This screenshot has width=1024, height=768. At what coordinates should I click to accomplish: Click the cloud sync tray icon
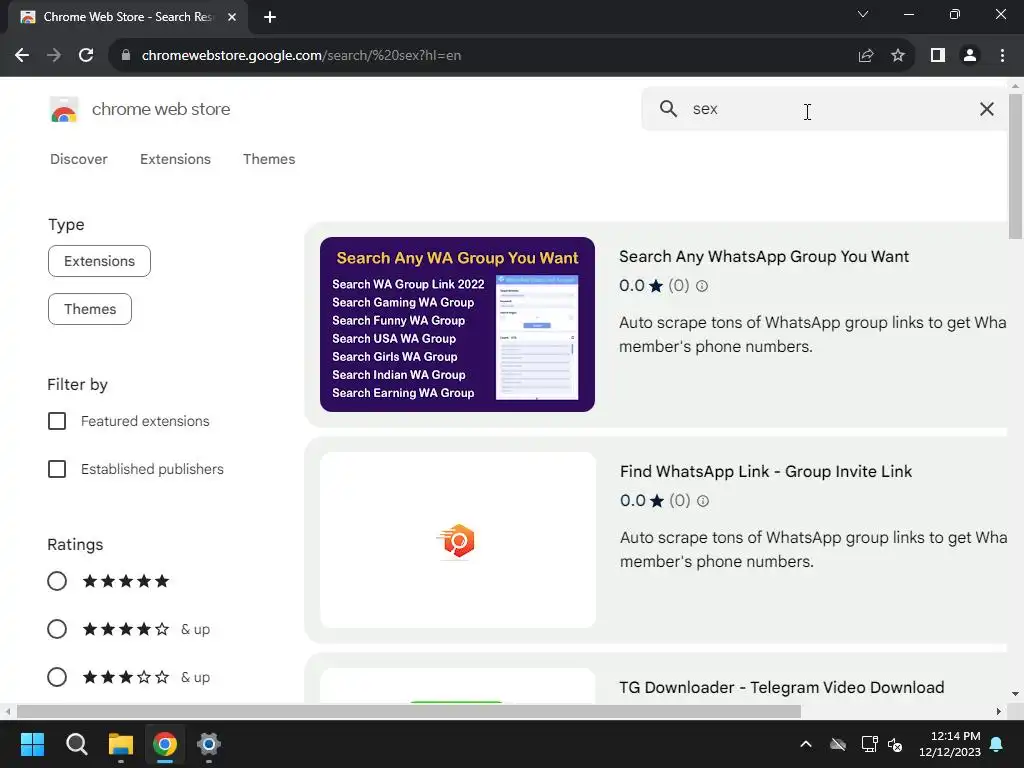click(838, 744)
